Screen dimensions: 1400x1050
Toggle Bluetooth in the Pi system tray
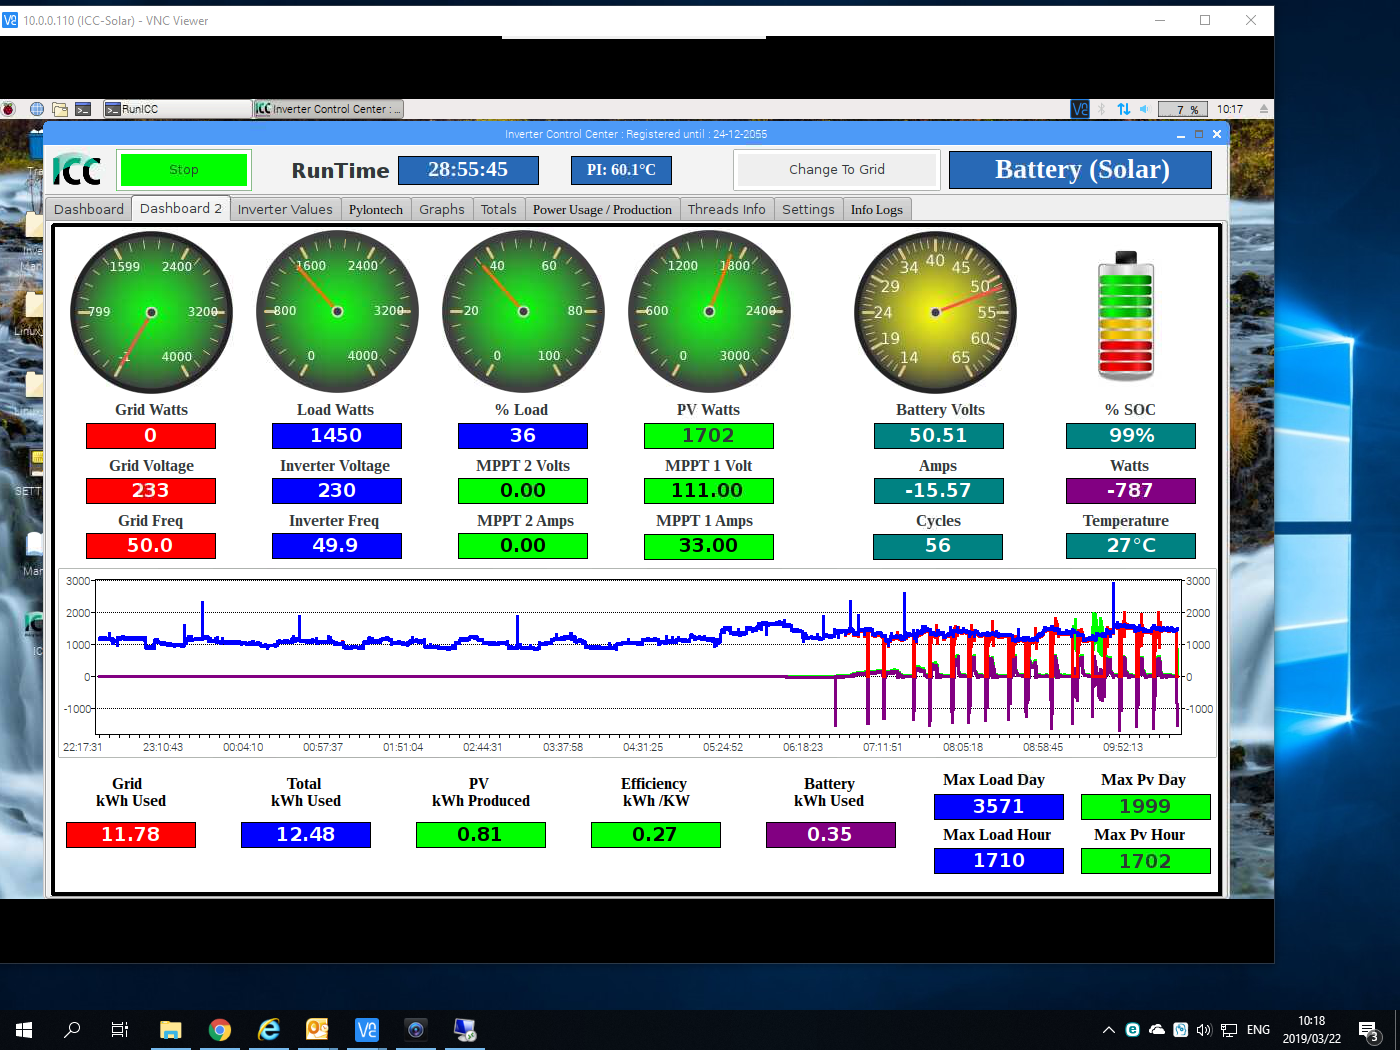(1101, 109)
